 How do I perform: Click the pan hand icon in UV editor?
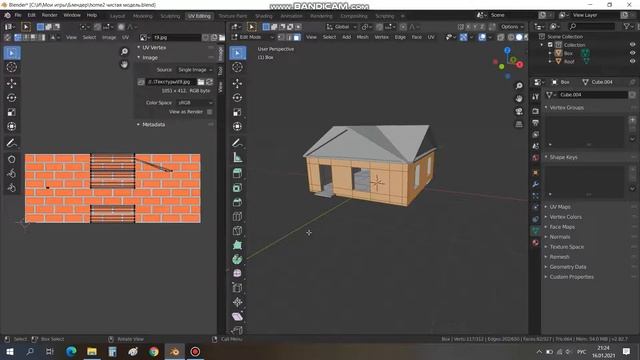(124, 64)
